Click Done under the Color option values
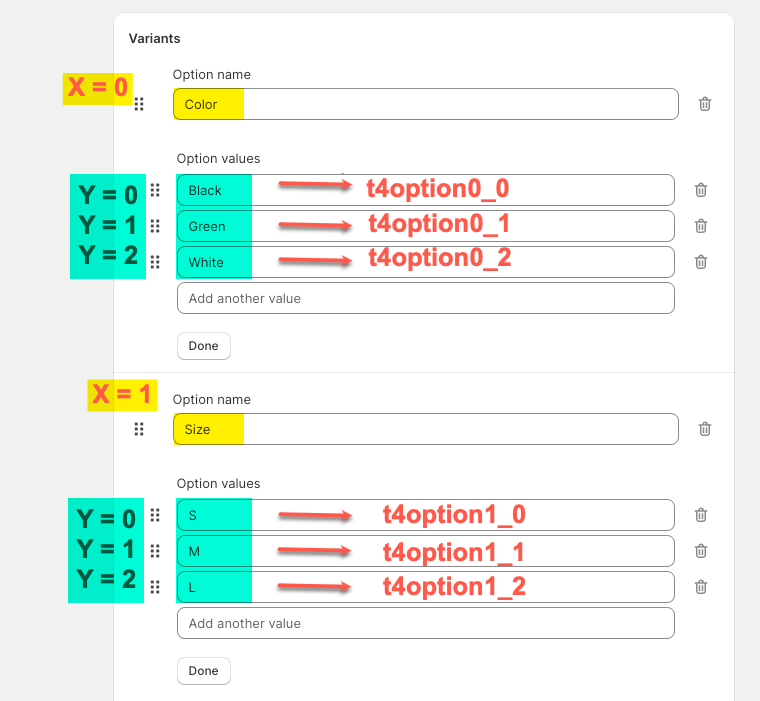Screen dimensions: 760x701 (x=204, y=346)
